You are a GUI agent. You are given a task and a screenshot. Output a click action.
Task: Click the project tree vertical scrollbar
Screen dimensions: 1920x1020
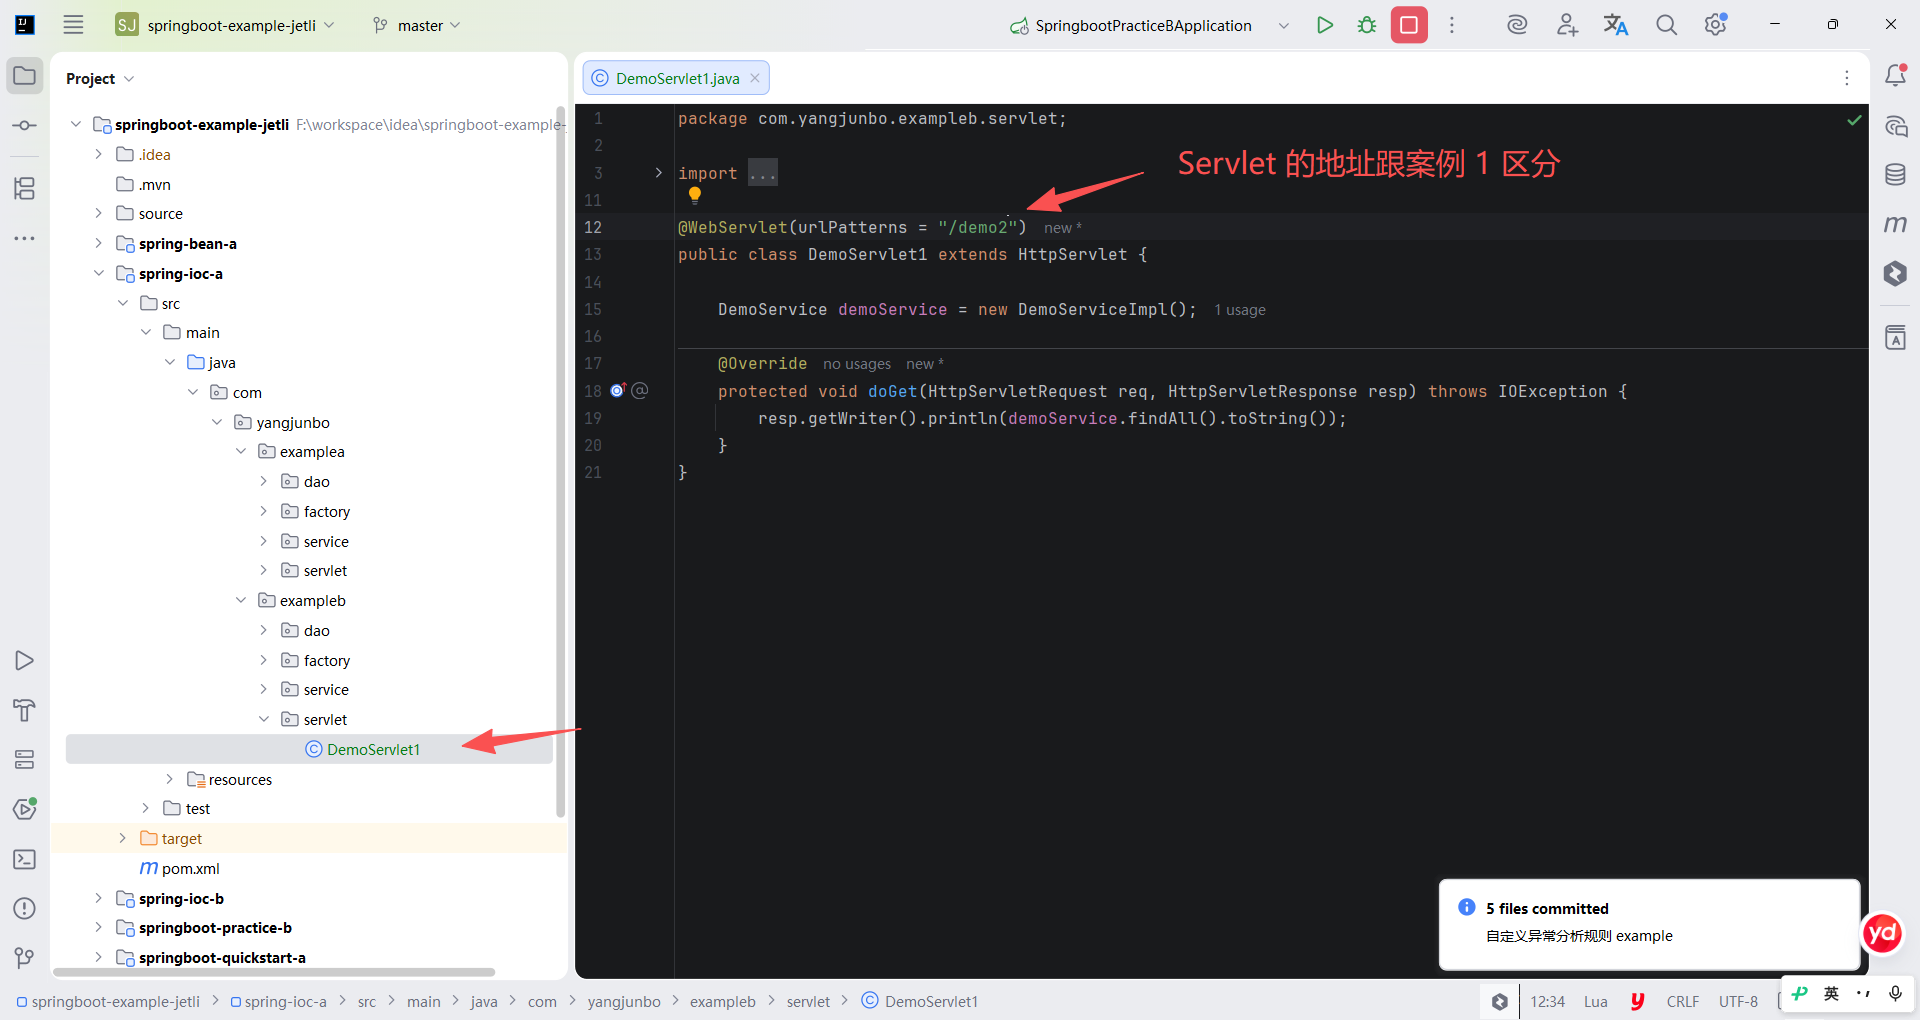click(x=560, y=462)
